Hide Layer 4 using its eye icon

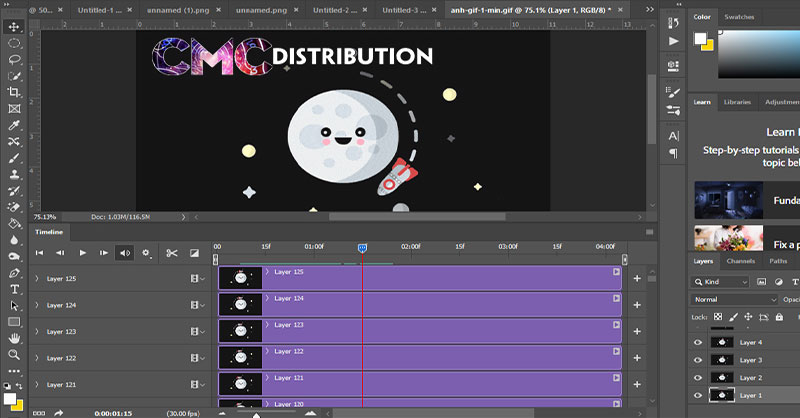[698, 342]
